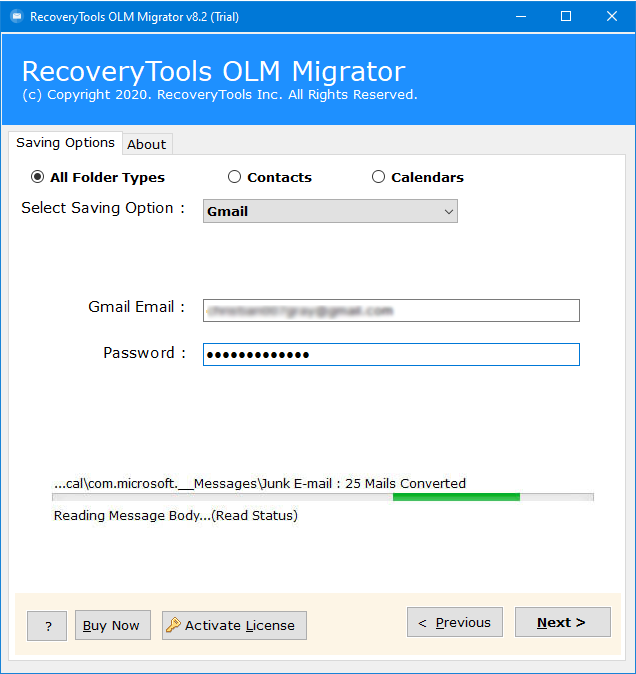This screenshot has width=636, height=674.
Task: Select the Contacts radio button
Action: click(x=234, y=177)
